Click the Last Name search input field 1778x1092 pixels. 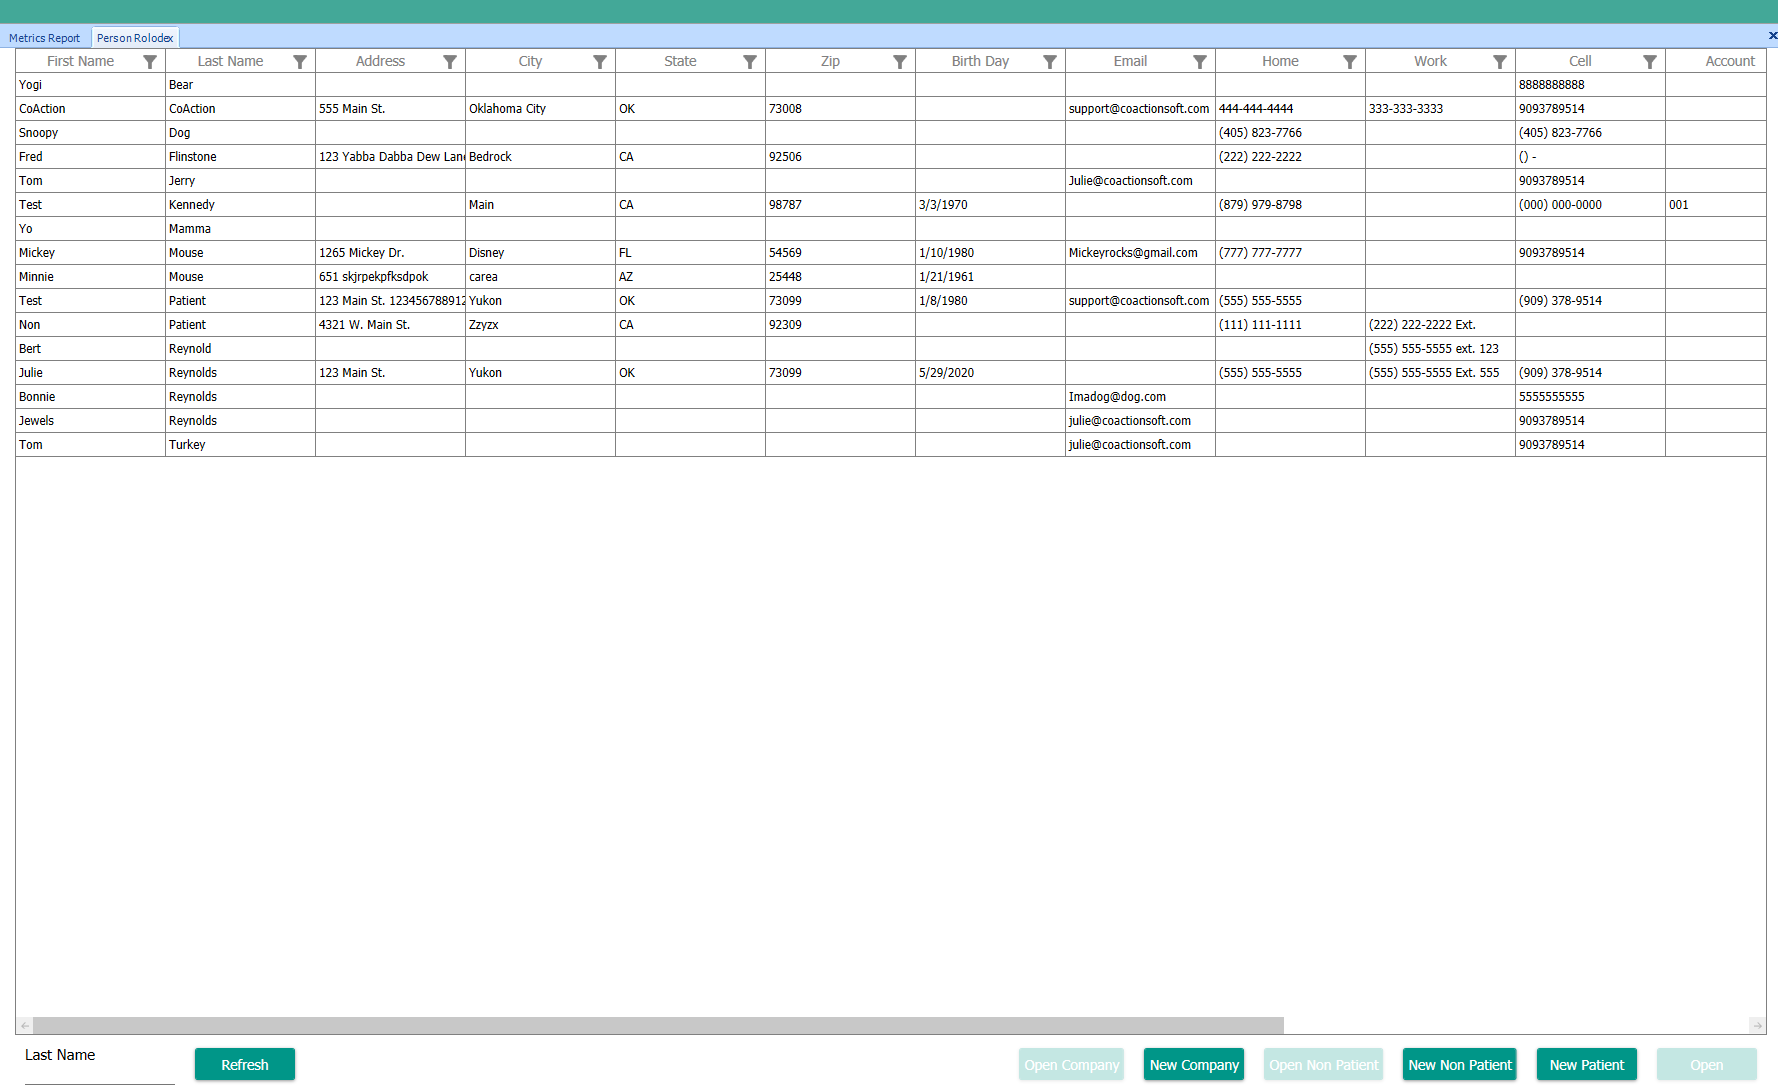pos(100,1076)
